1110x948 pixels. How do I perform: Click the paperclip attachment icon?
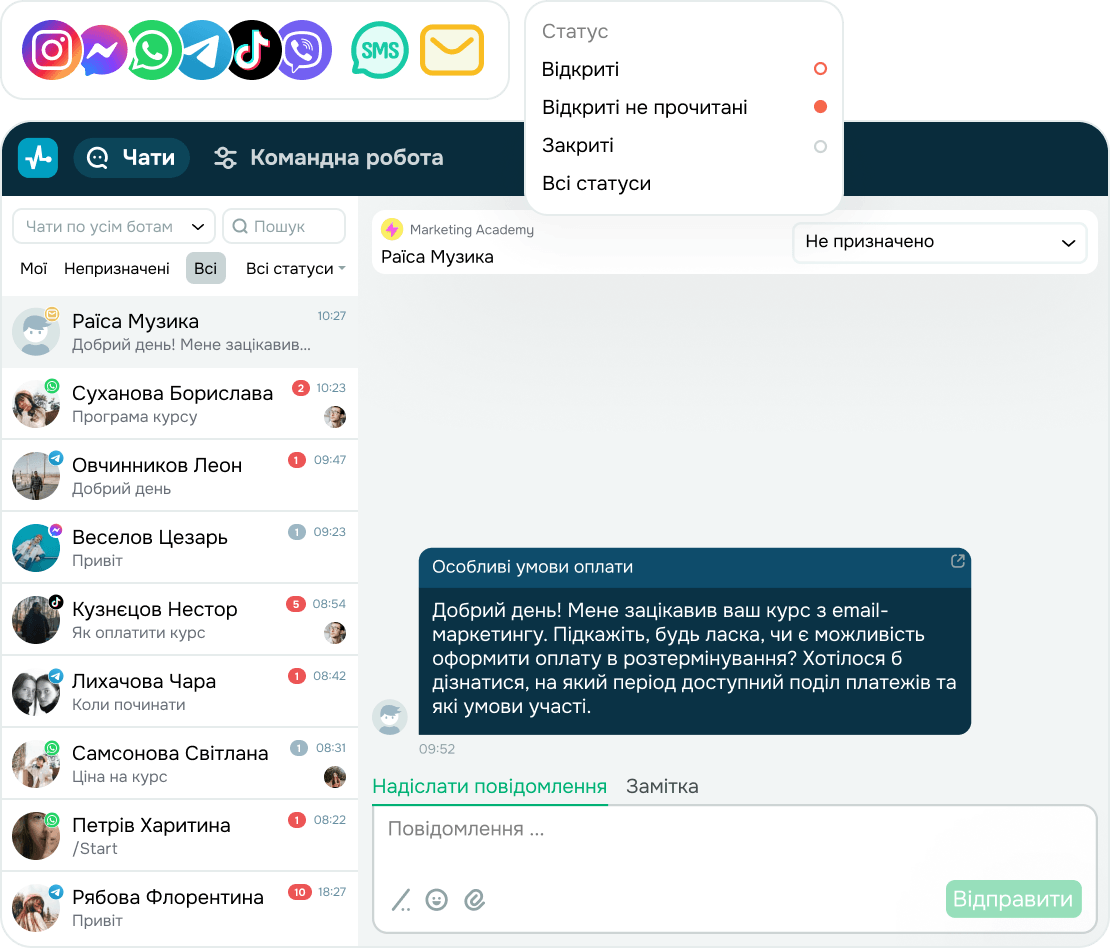click(474, 899)
